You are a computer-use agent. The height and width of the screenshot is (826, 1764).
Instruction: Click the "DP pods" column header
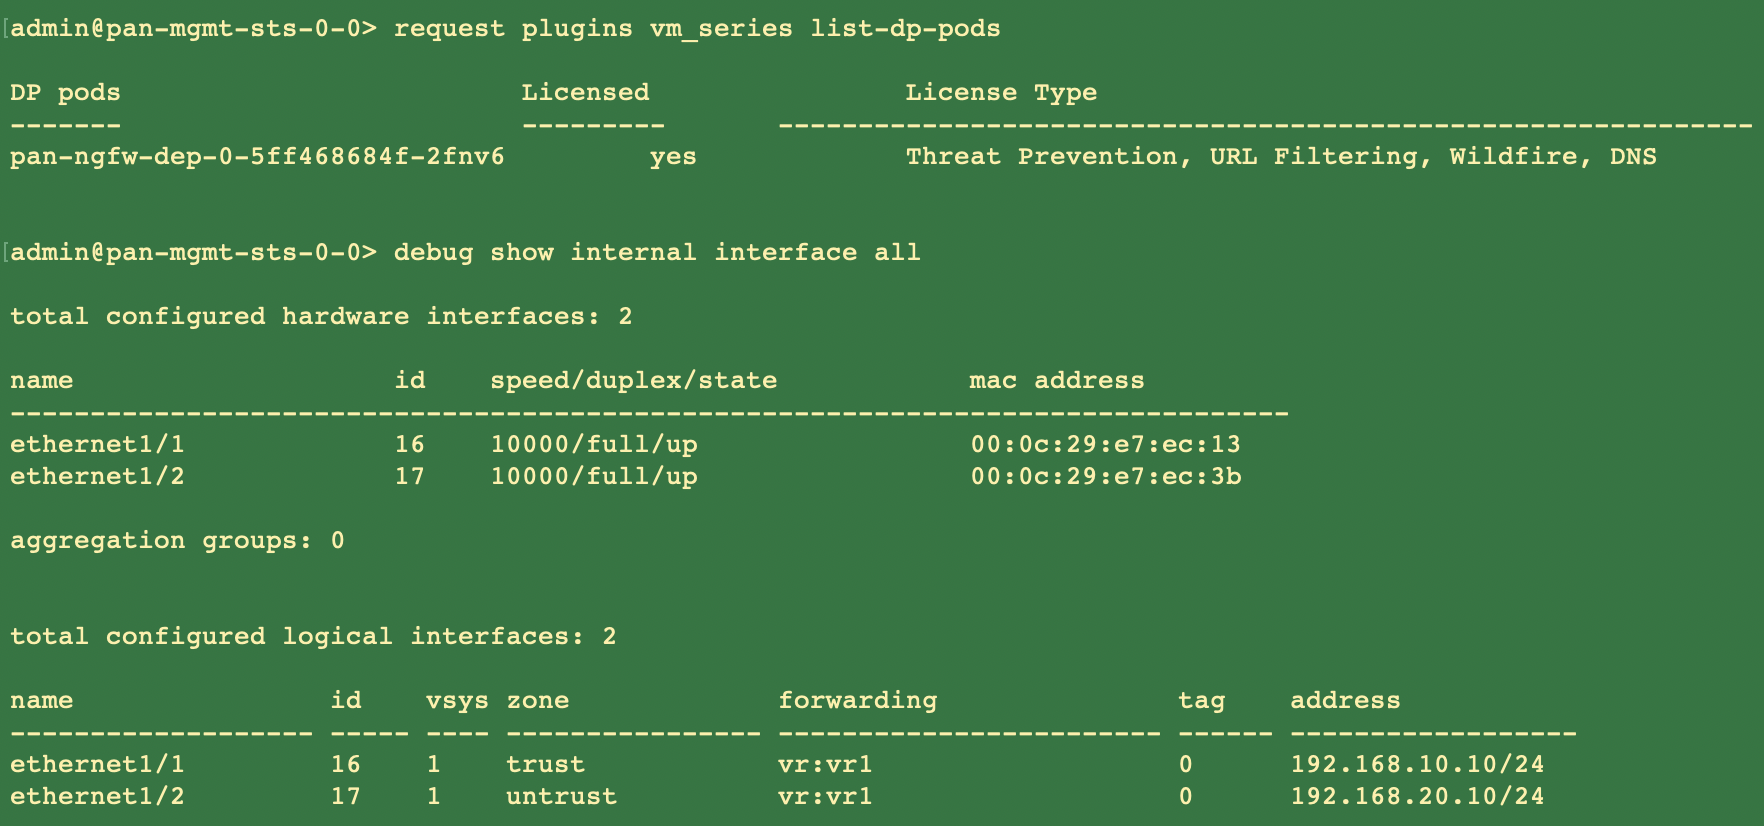tap(65, 93)
